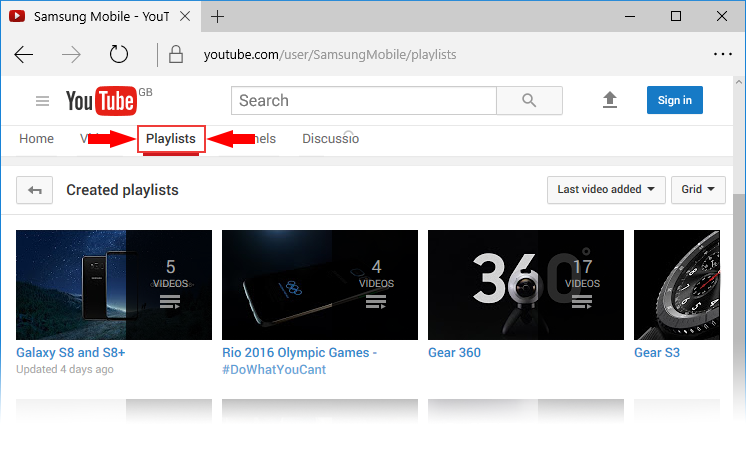Close the browser window
The width and height of the screenshot is (746, 458).
[722, 16]
